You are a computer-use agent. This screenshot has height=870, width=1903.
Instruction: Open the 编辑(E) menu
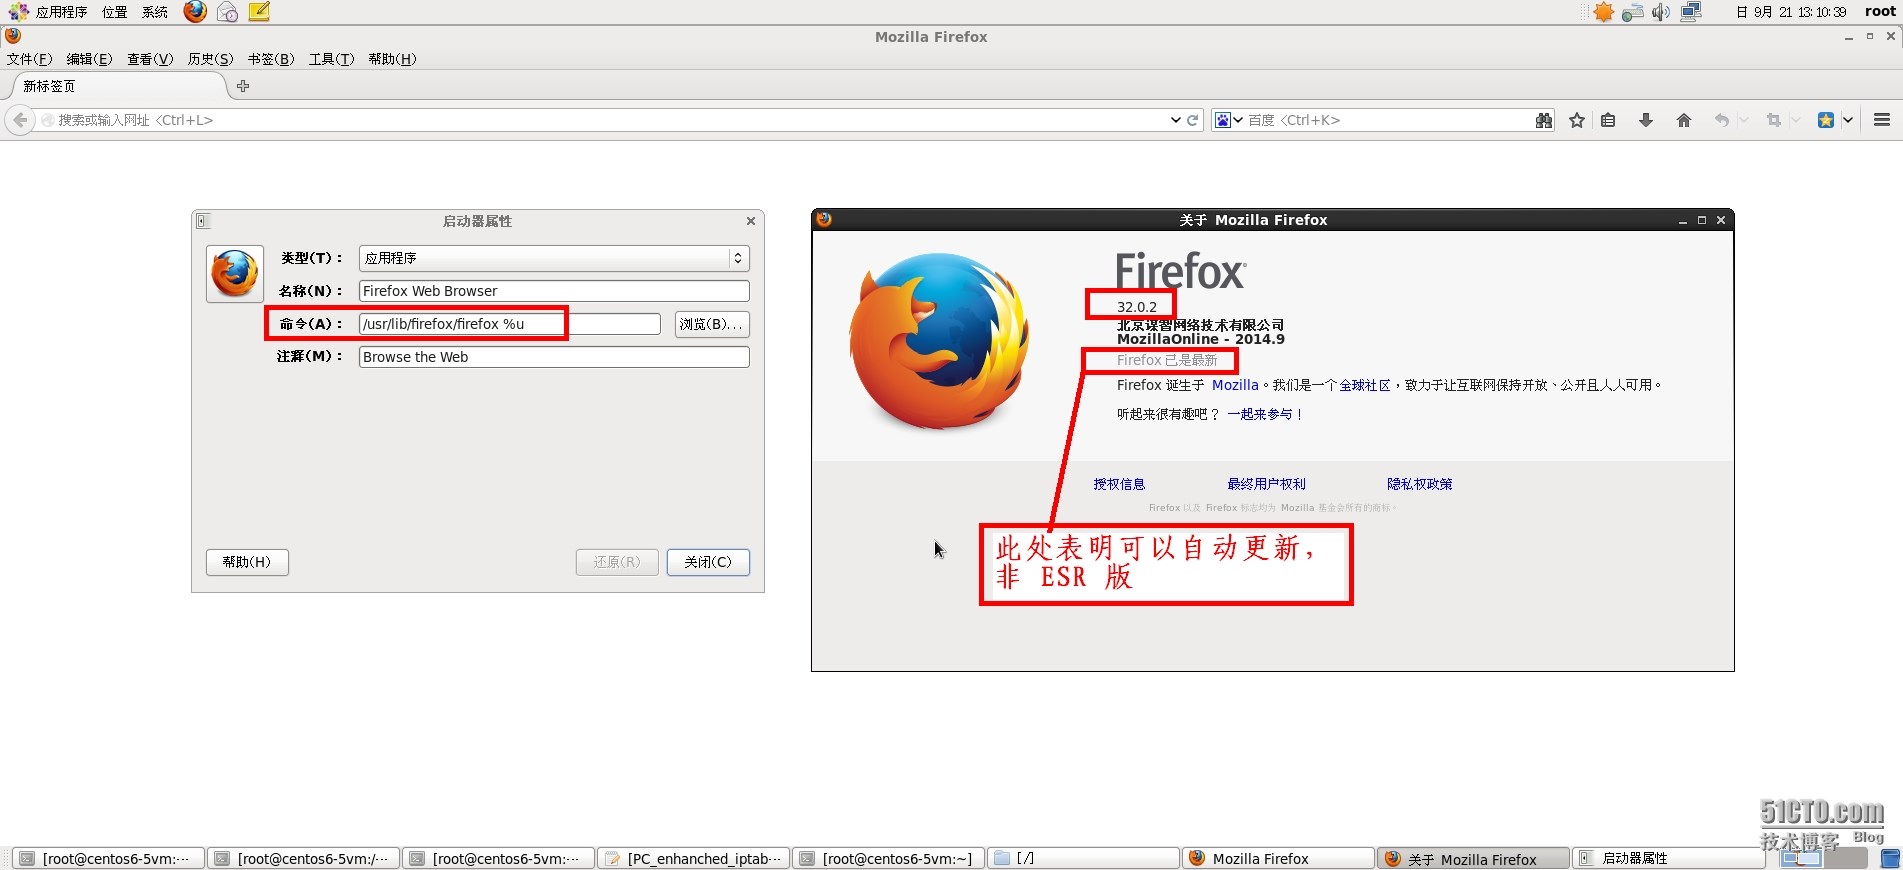pyautogui.click(x=89, y=59)
